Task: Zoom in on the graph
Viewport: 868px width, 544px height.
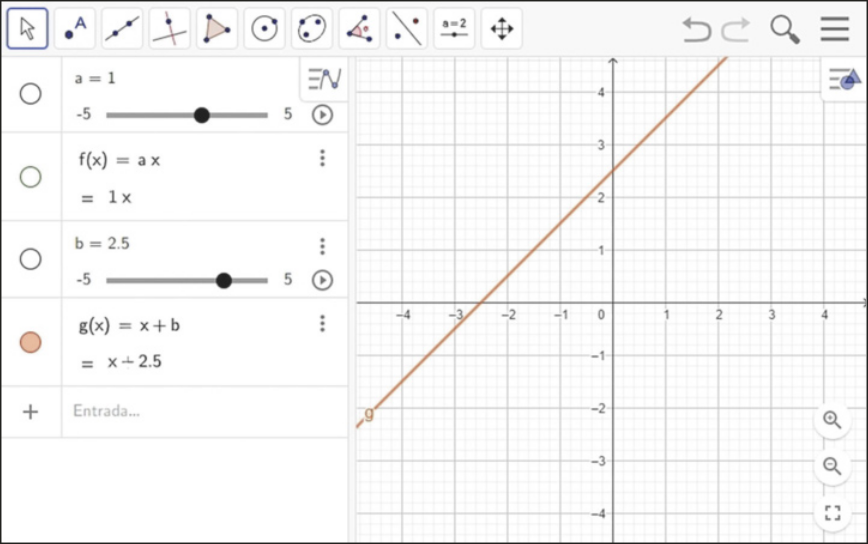Action: click(832, 419)
